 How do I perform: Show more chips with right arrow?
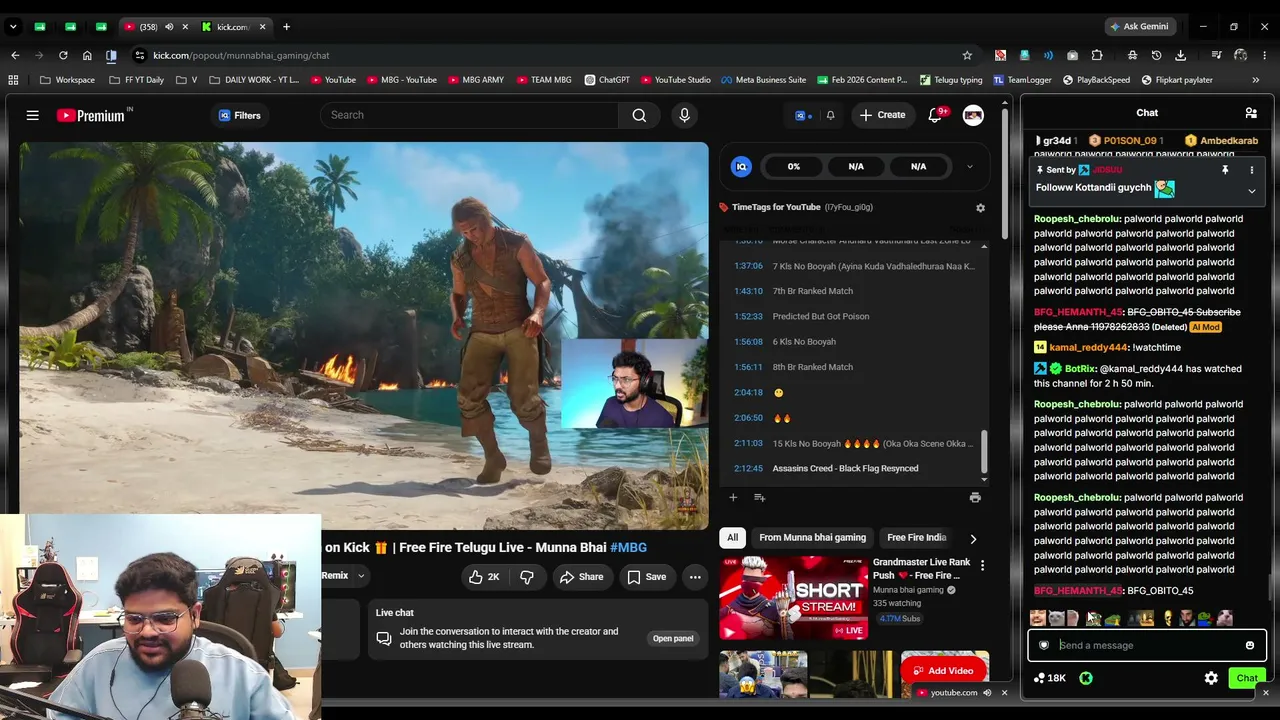pyautogui.click(x=973, y=539)
